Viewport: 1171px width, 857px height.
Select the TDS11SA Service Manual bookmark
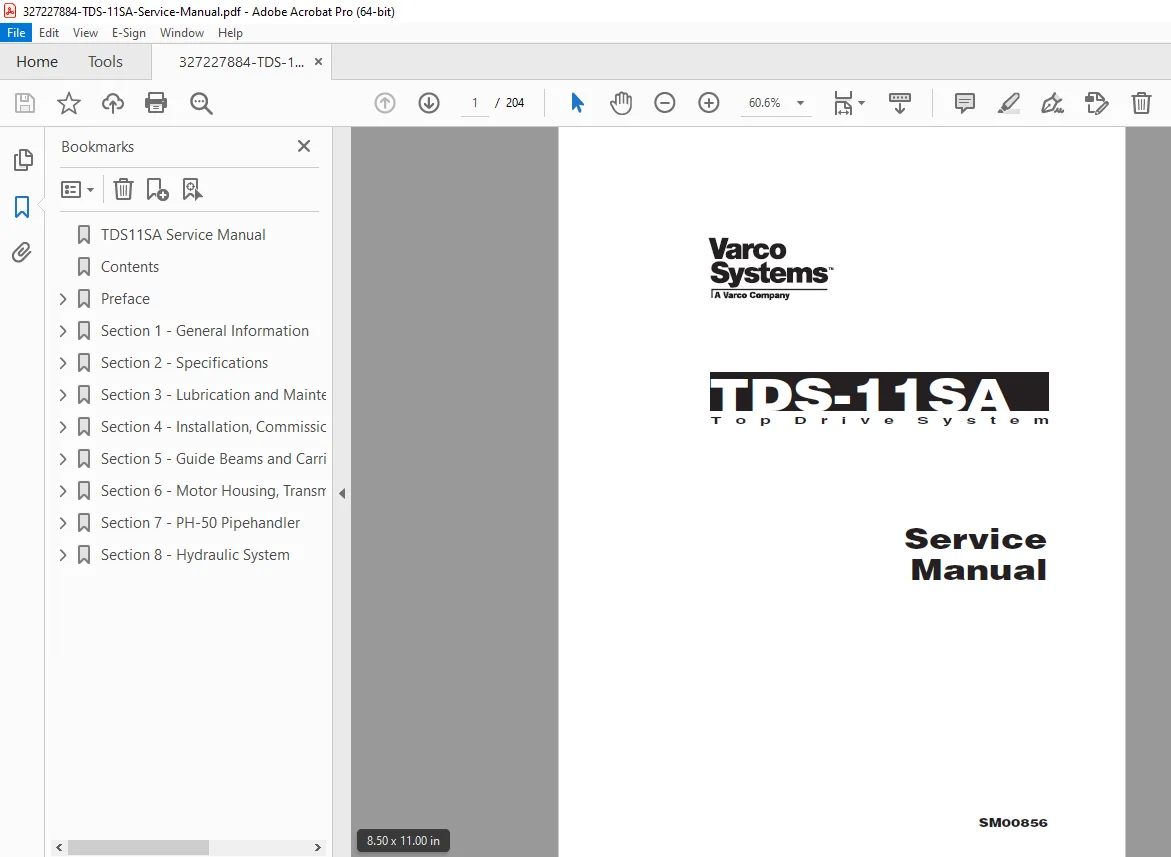[x=183, y=235]
